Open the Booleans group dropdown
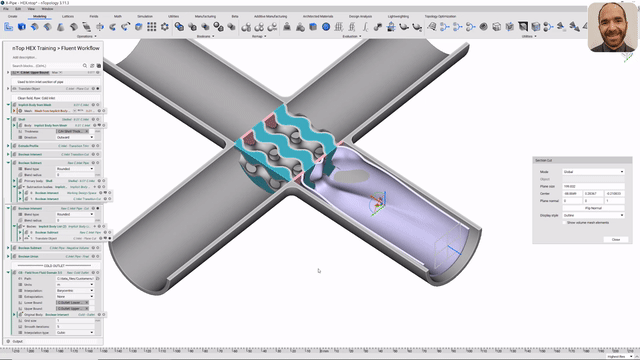This screenshot has height=360, width=640. (x=205, y=36)
